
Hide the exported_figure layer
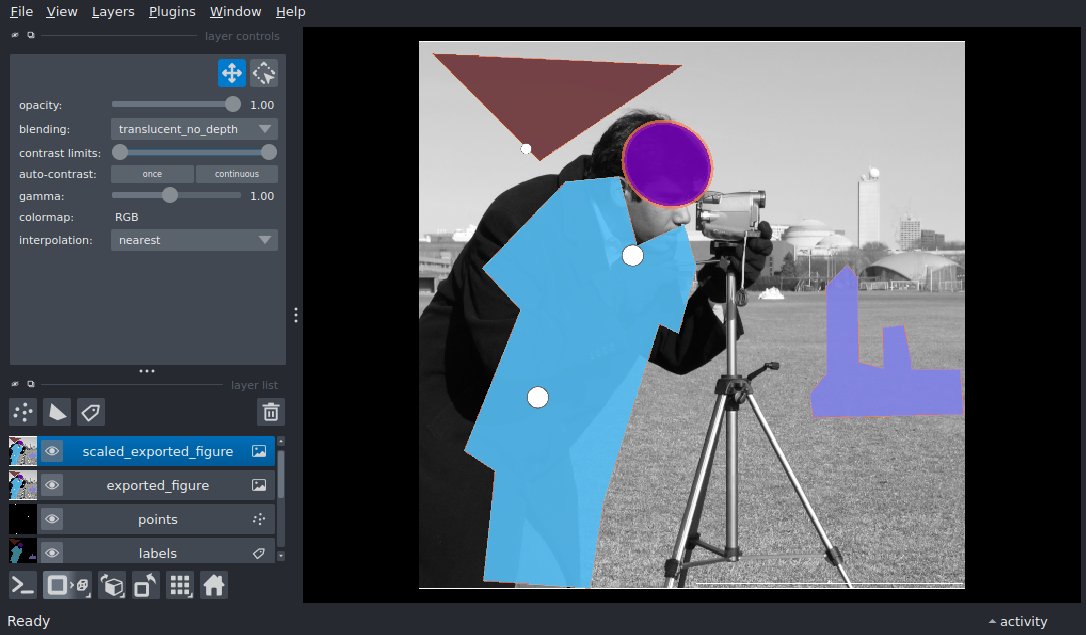pos(52,485)
